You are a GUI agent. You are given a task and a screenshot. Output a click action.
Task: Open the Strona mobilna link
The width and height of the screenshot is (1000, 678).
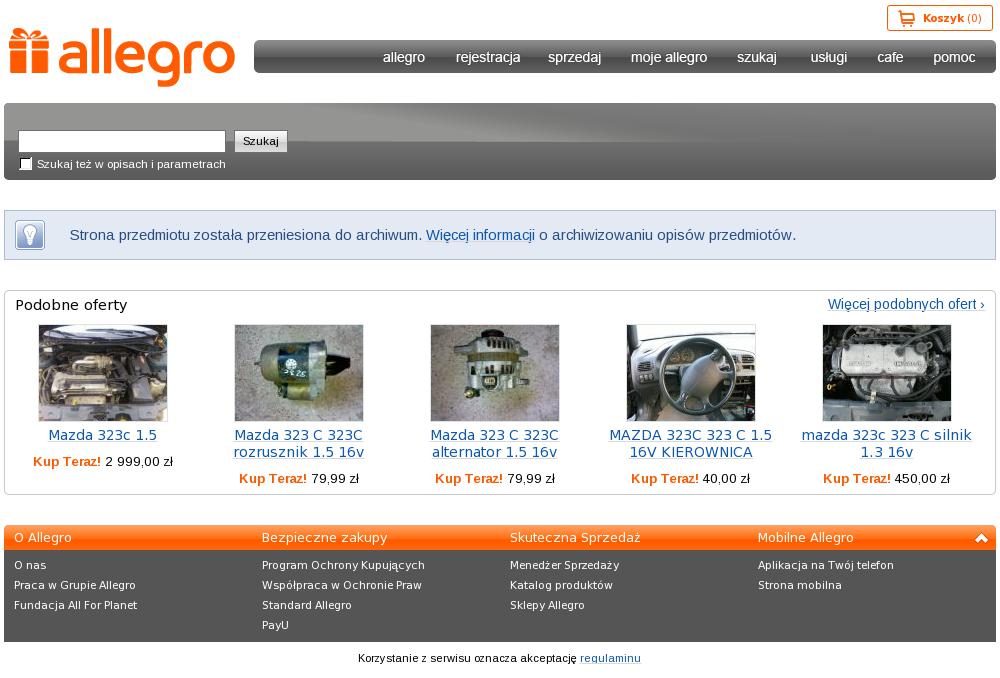click(x=800, y=585)
